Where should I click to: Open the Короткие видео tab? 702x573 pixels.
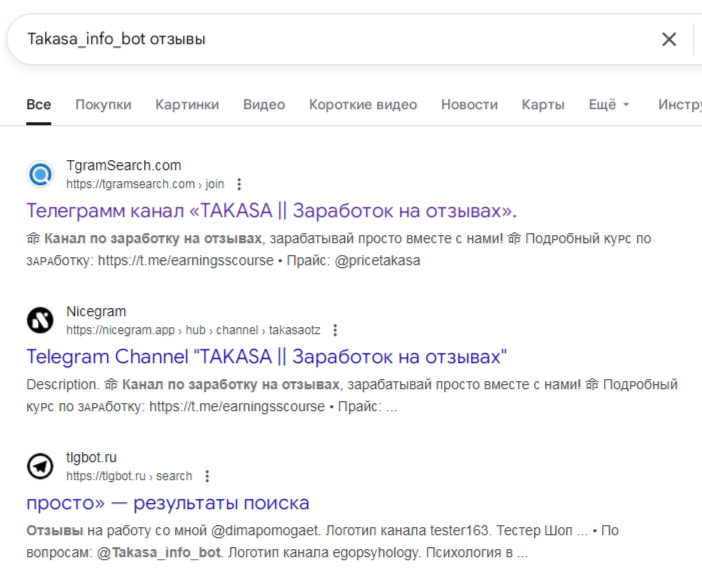tap(363, 105)
